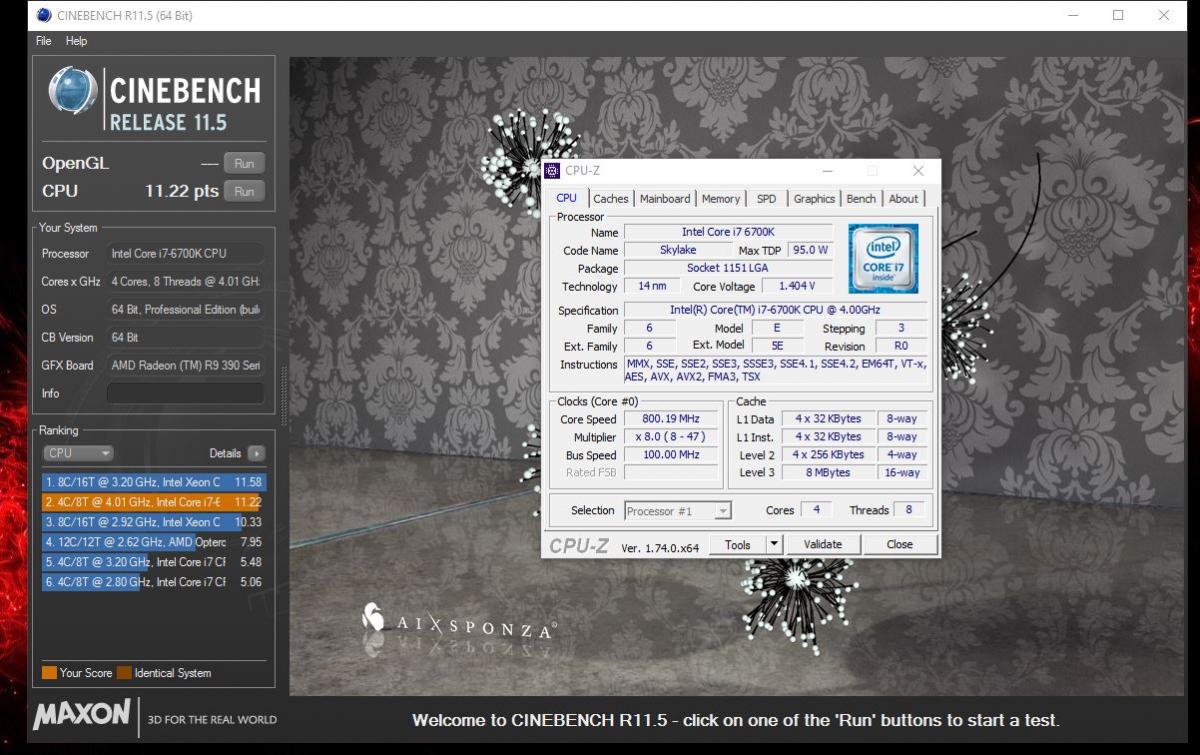Screen dimensions: 1200x755
Task: Open the Tools dropdown arrow
Action: tap(774, 545)
